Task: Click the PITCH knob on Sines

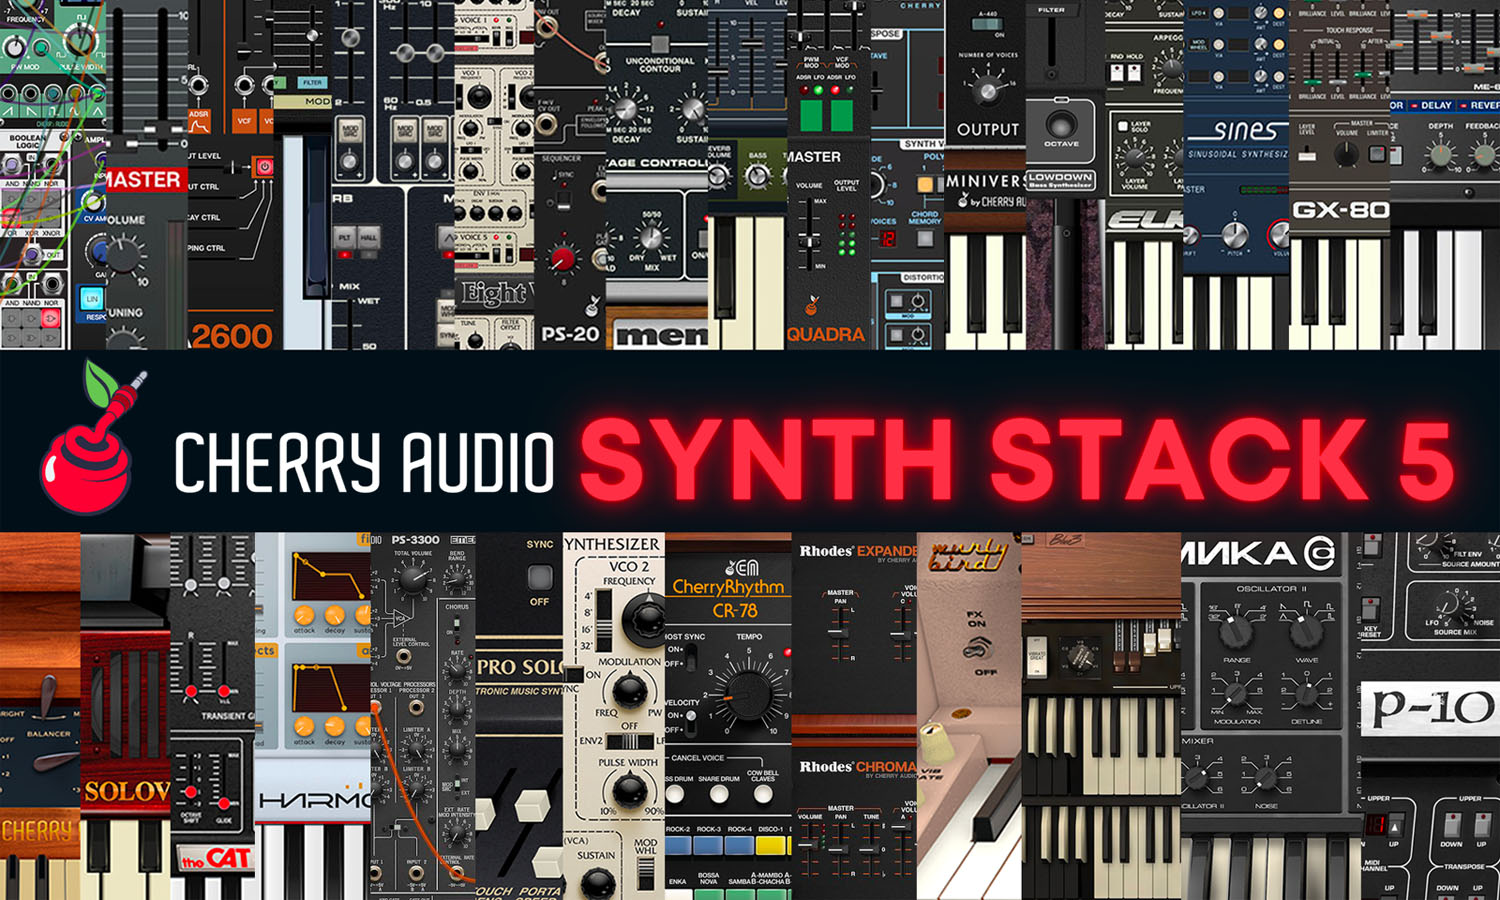Action: [1236, 235]
